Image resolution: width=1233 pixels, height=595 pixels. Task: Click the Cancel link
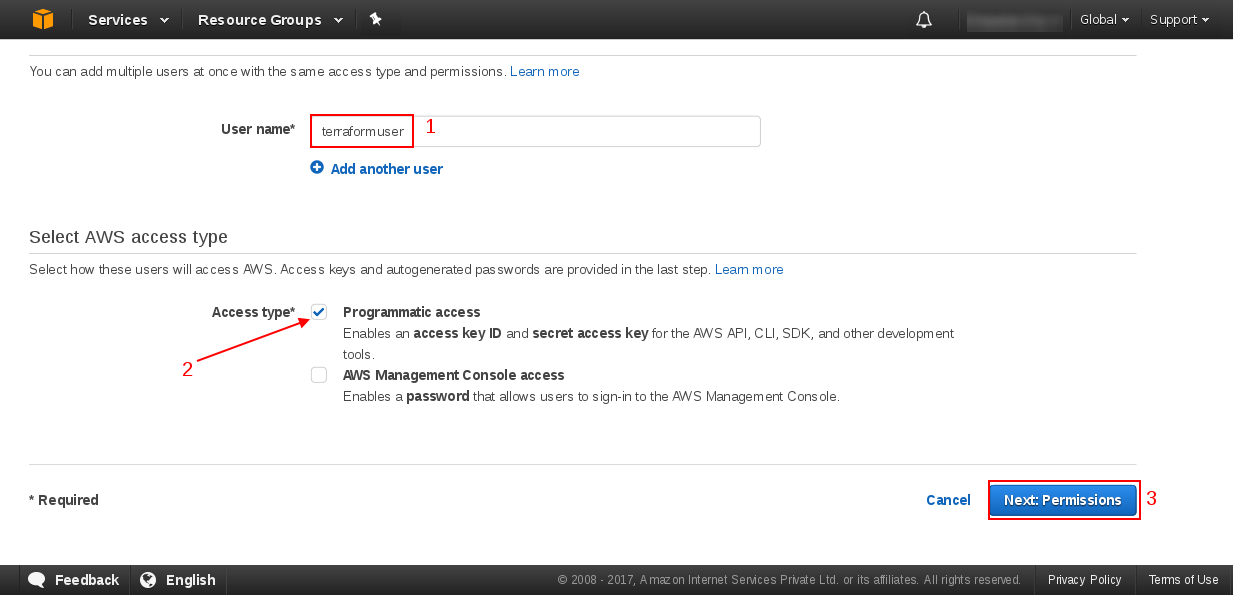[948, 500]
